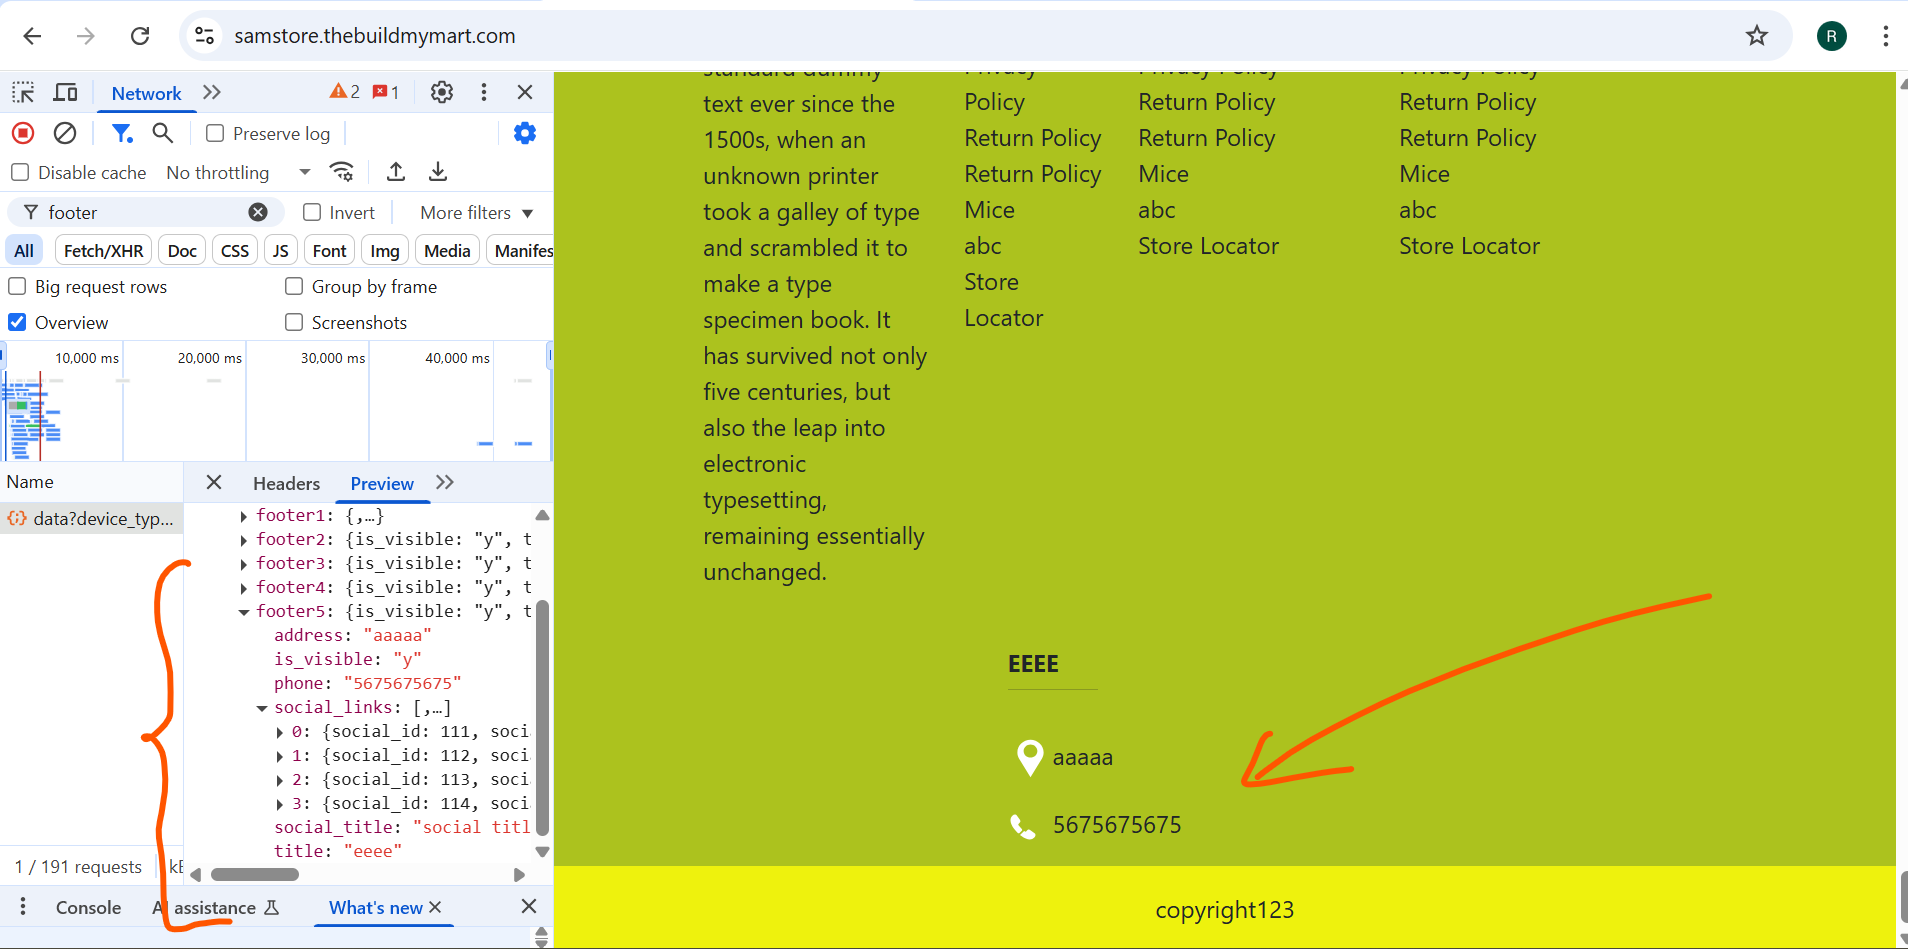Click the network overview timeline

pyautogui.click(x=276, y=402)
